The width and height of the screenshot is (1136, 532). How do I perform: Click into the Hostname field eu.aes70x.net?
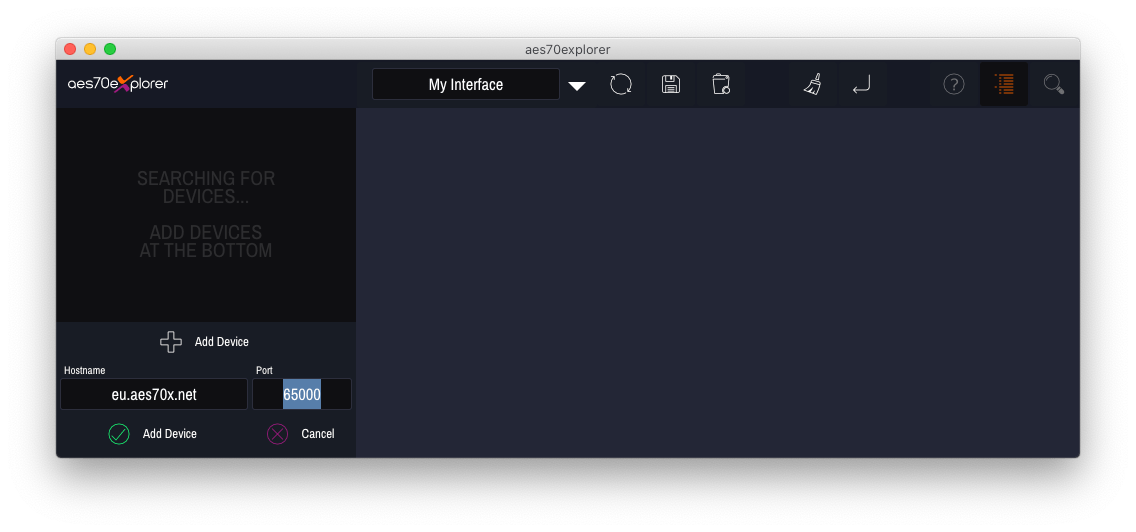click(x=154, y=395)
